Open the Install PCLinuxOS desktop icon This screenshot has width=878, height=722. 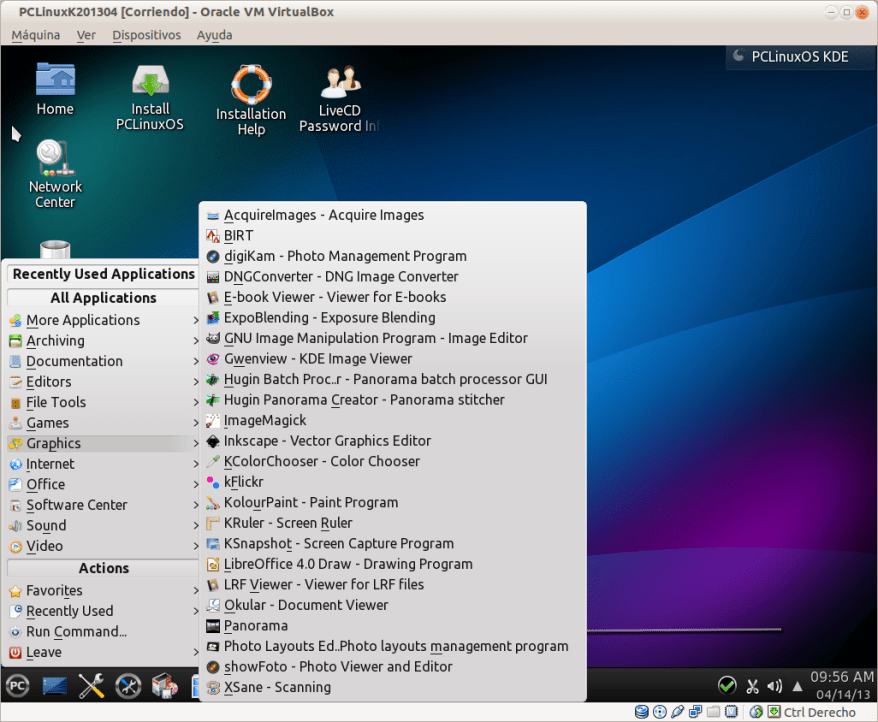[149, 85]
